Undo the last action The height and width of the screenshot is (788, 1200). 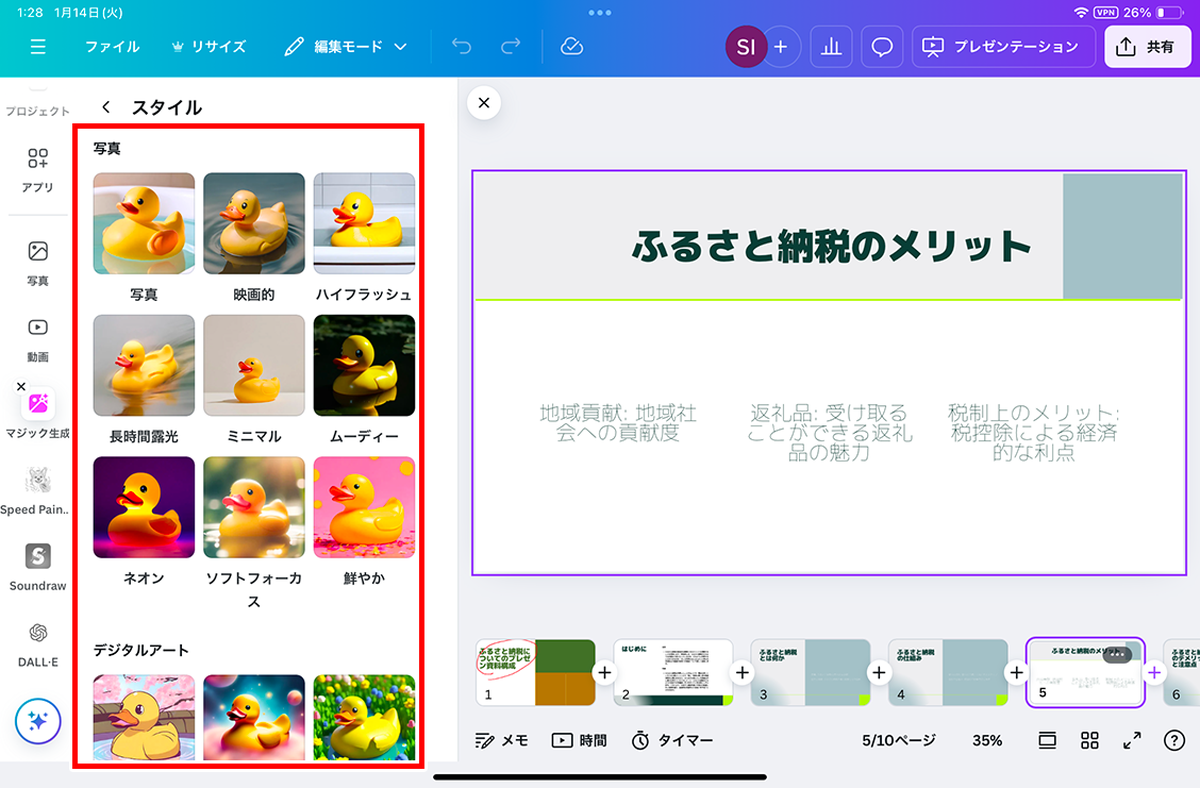[x=461, y=47]
